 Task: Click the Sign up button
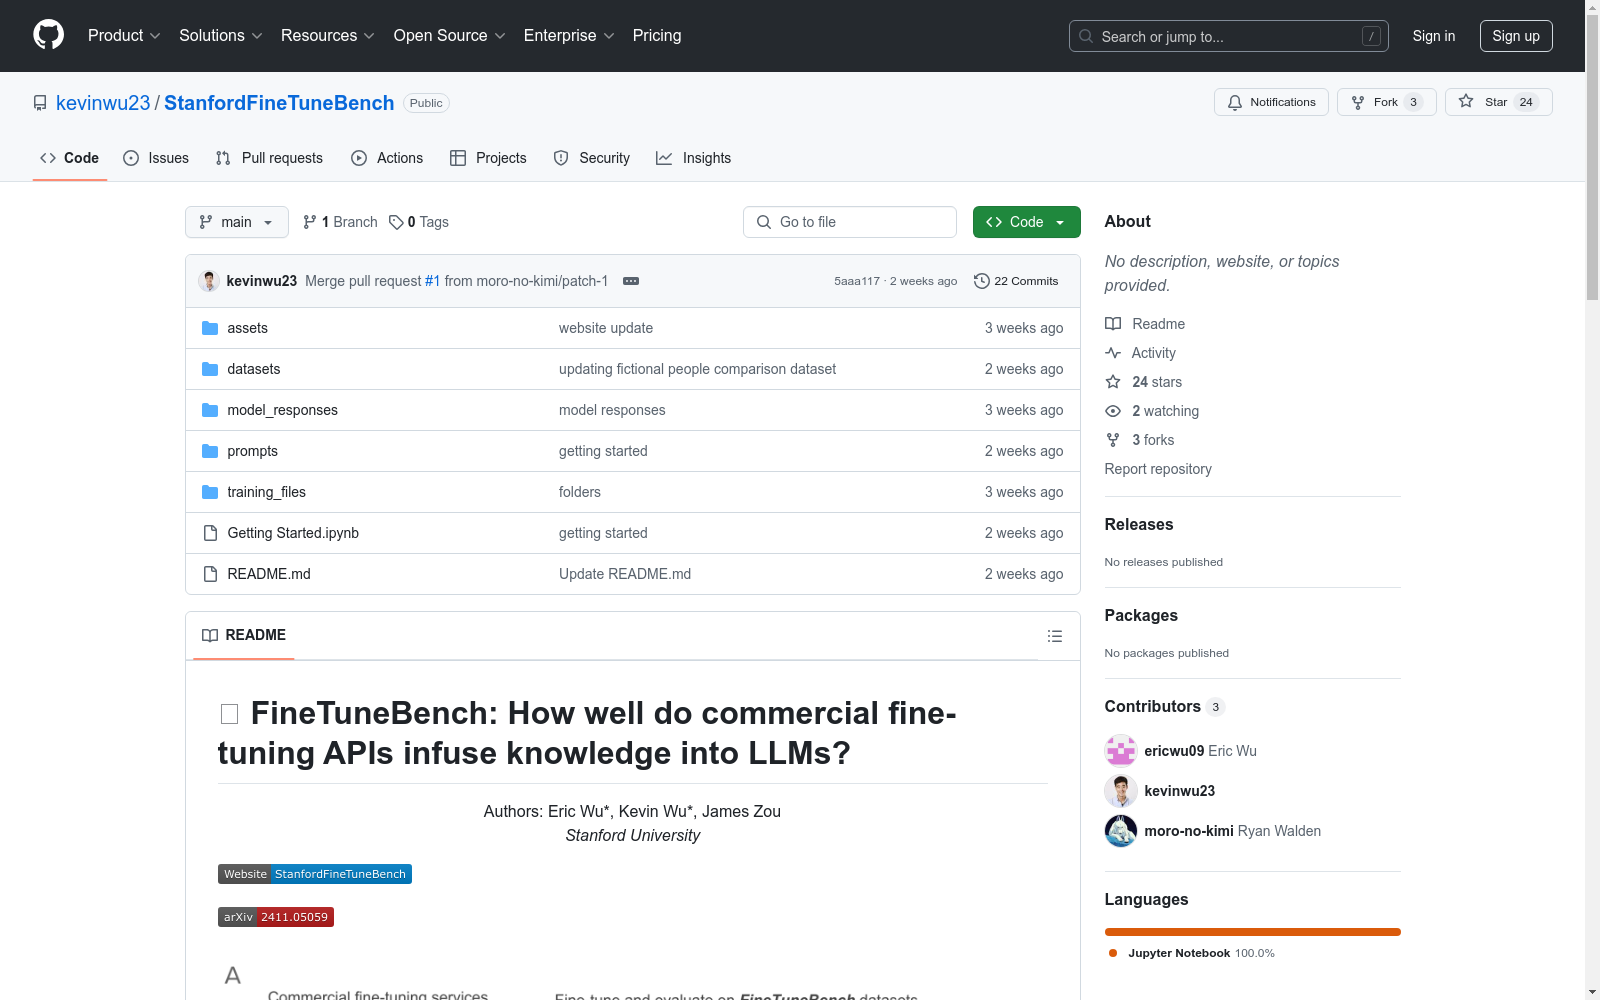pyautogui.click(x=1516, y=36)
